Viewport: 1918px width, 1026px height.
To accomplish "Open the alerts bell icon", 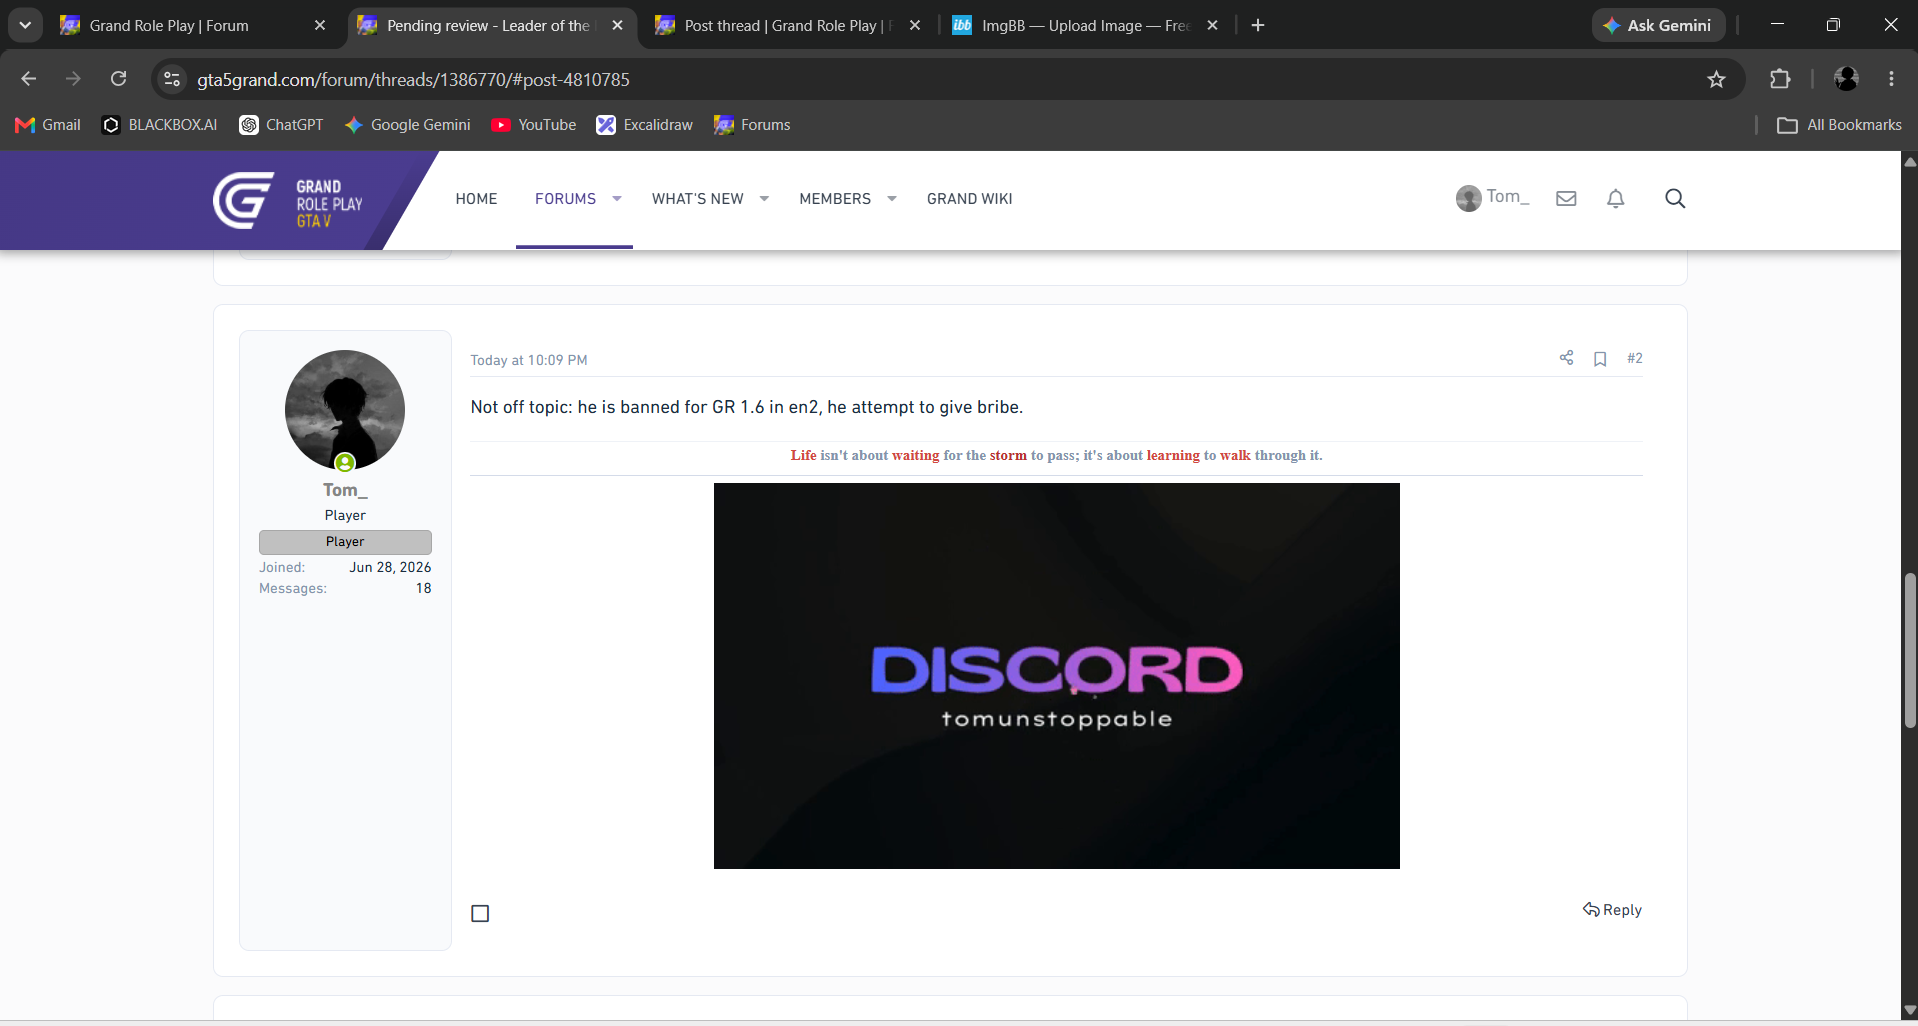I will [1615, 199].
